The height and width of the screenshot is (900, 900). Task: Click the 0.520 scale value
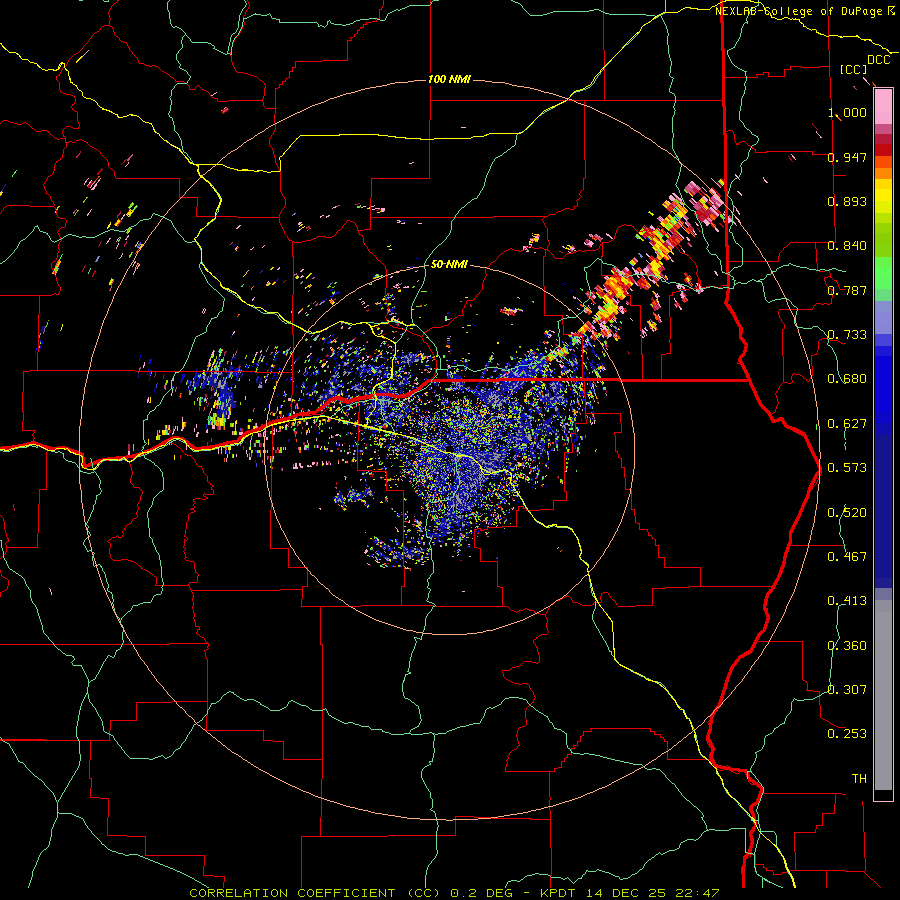[847, 513]
